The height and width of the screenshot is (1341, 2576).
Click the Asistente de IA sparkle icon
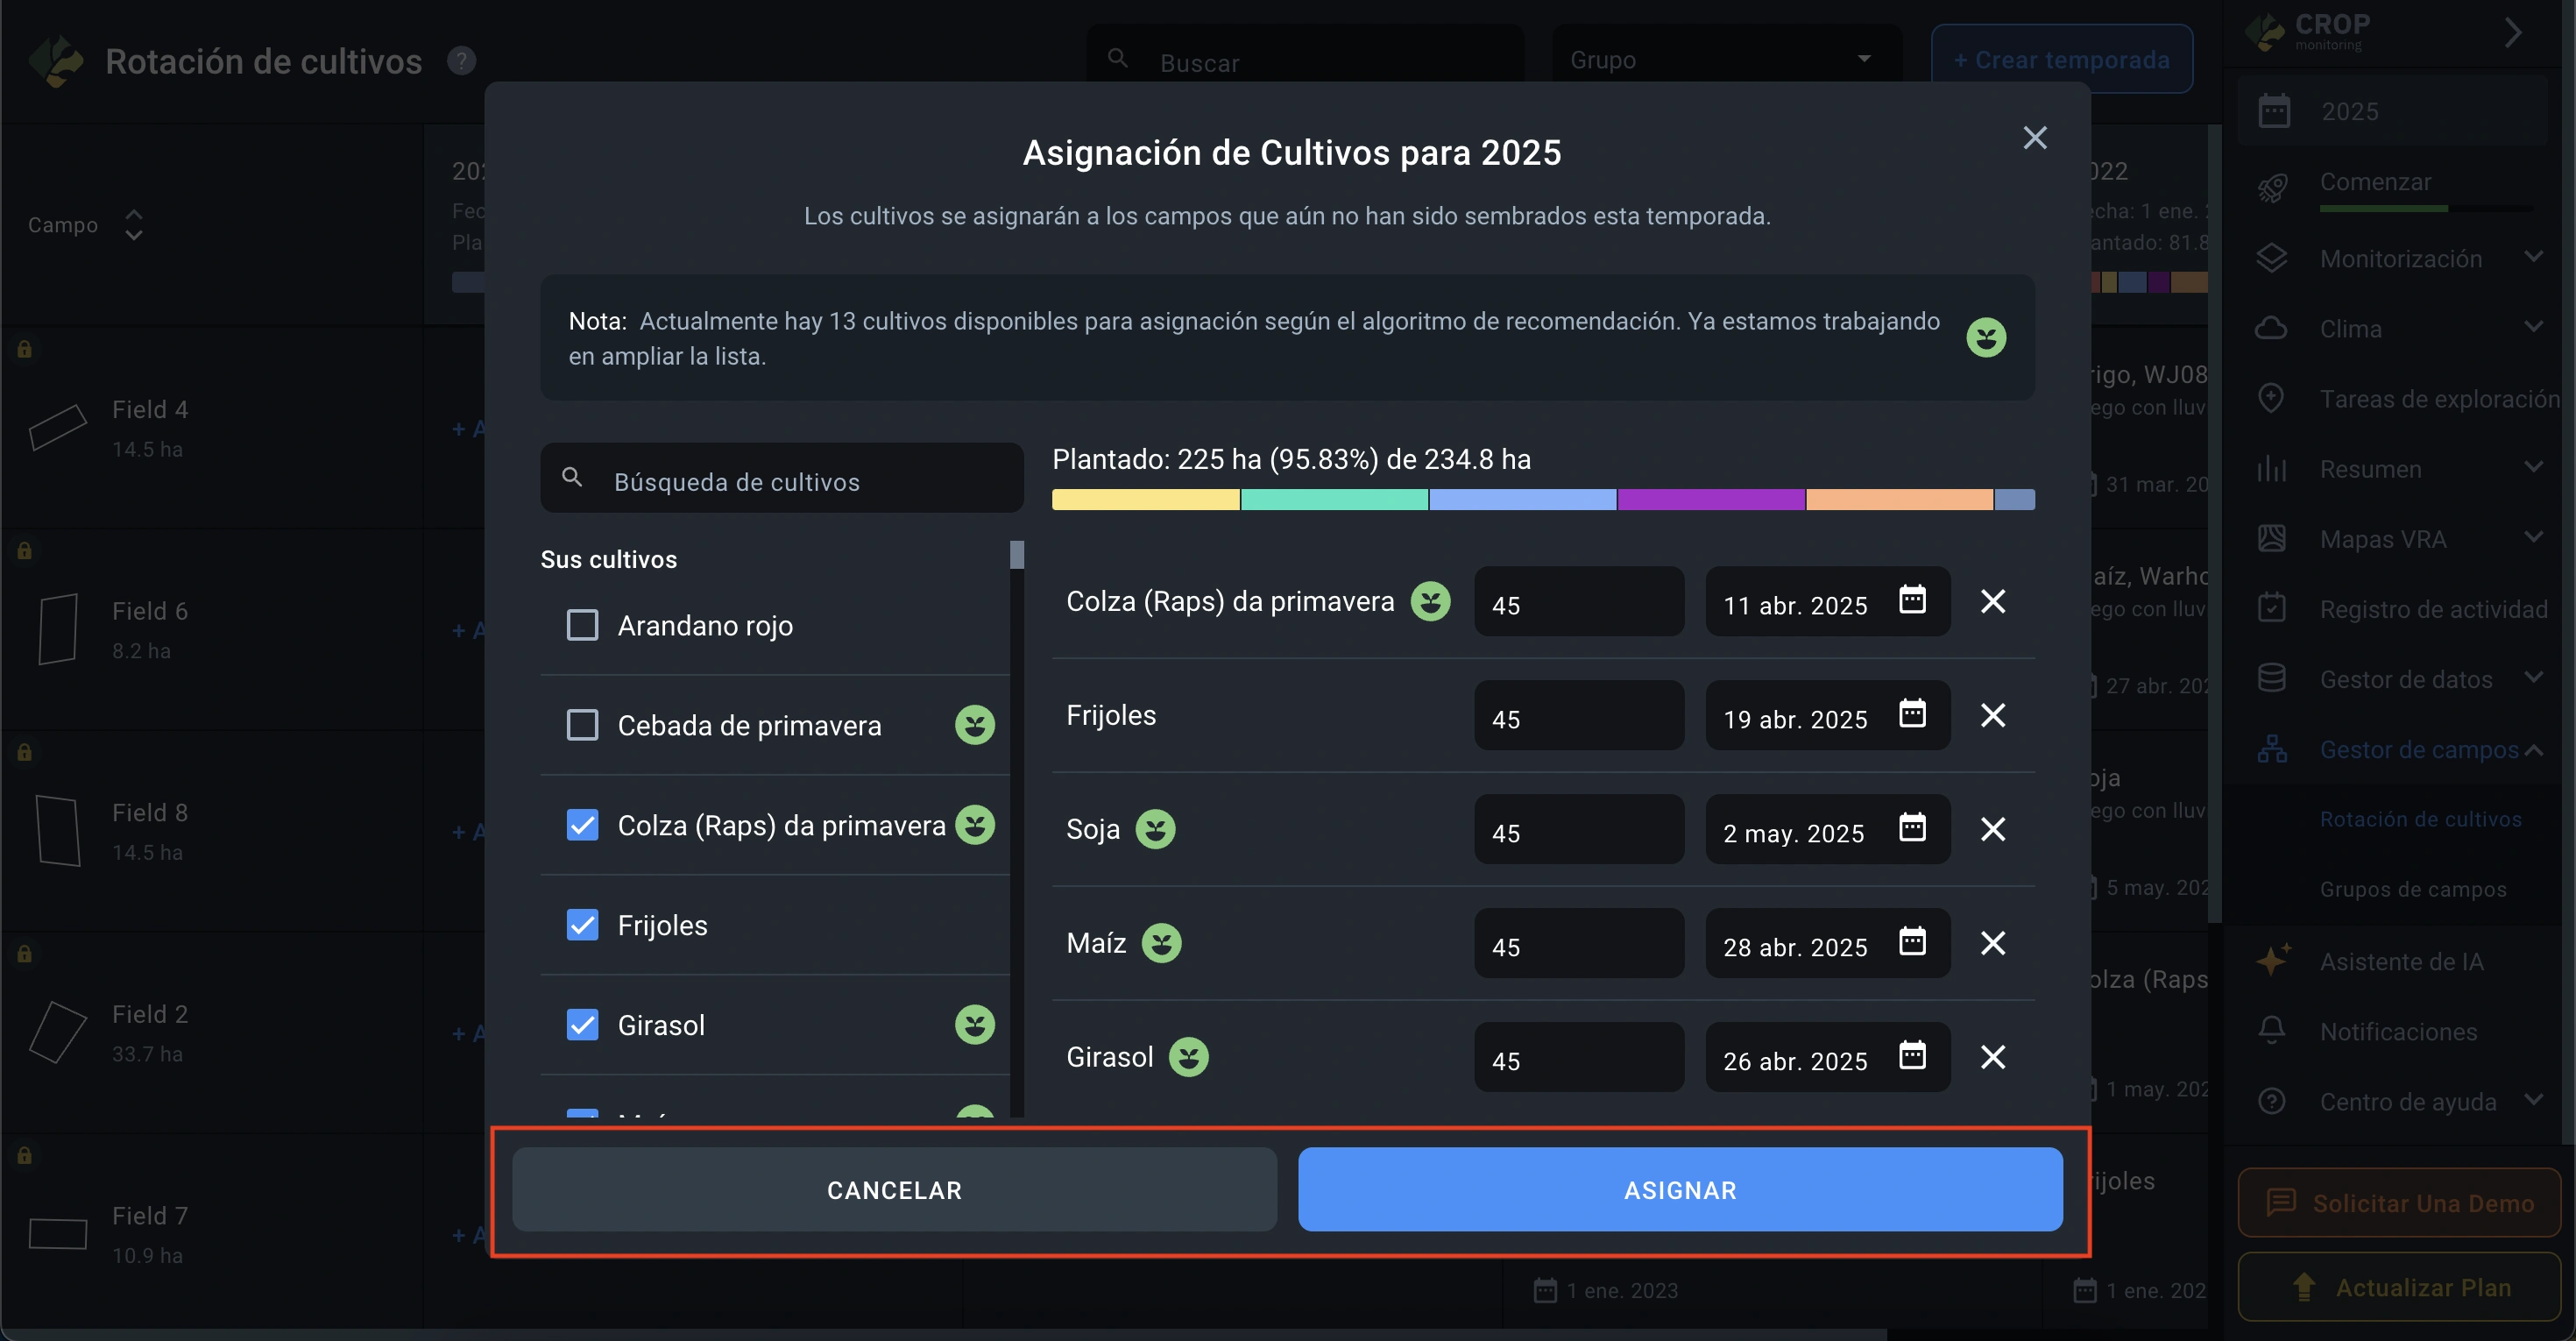point(2272,961)
